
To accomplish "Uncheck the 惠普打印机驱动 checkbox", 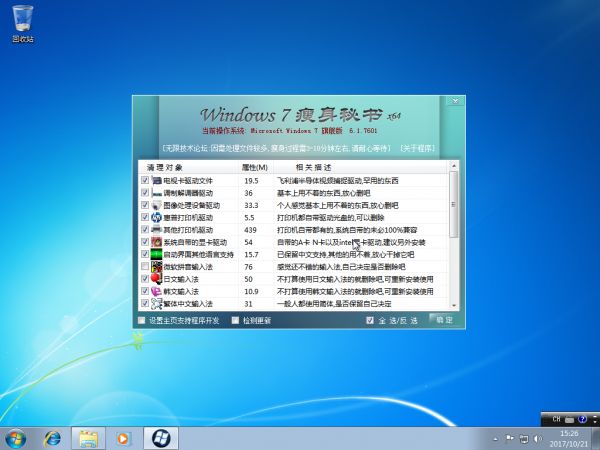I will pos(145,217).
